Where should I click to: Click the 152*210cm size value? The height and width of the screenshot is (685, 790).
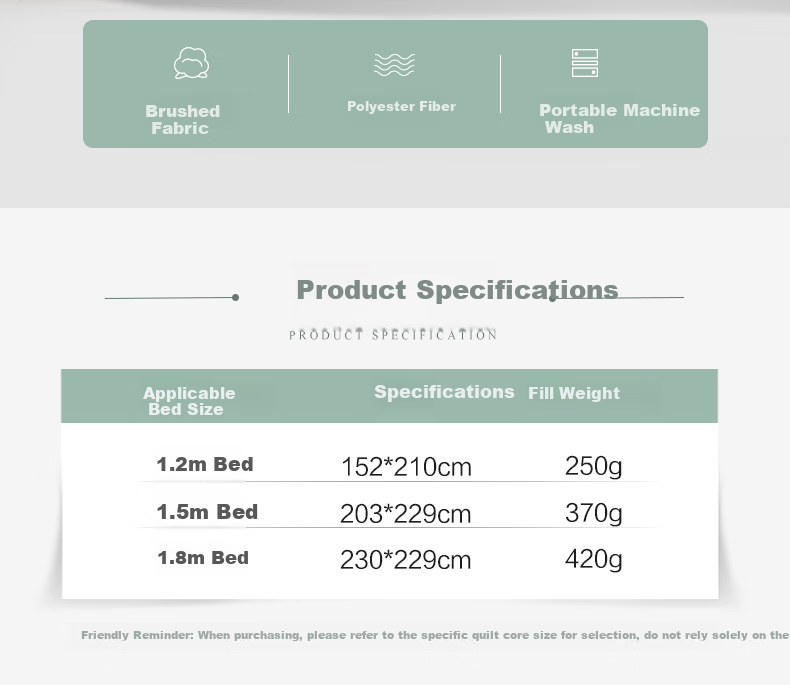coord(406,466)
